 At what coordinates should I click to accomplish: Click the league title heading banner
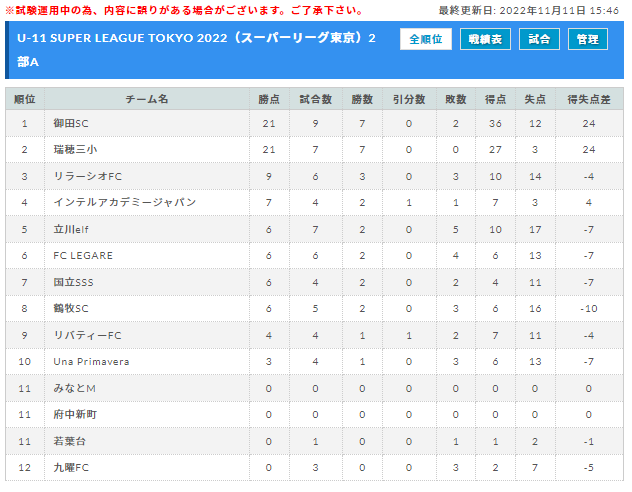[x=196, y=50]
